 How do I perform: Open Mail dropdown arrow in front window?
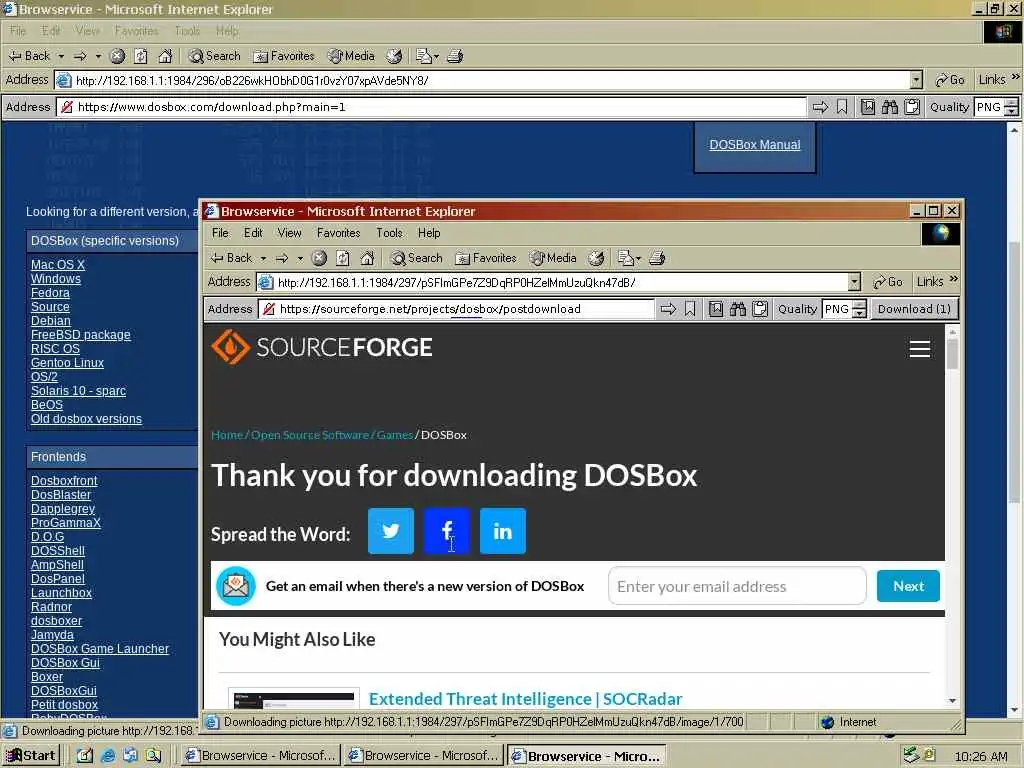click(637, 259)
